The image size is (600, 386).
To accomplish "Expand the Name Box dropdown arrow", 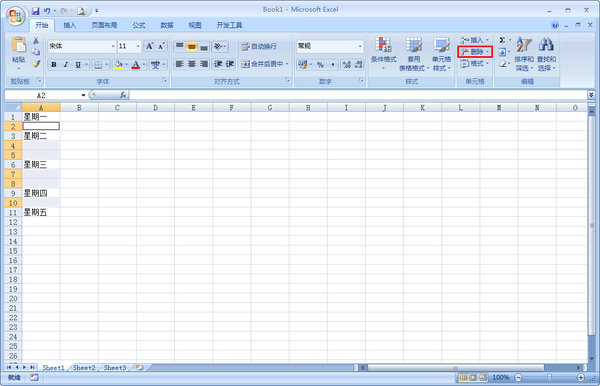I will pyautogui.click(x=83, y=95).
